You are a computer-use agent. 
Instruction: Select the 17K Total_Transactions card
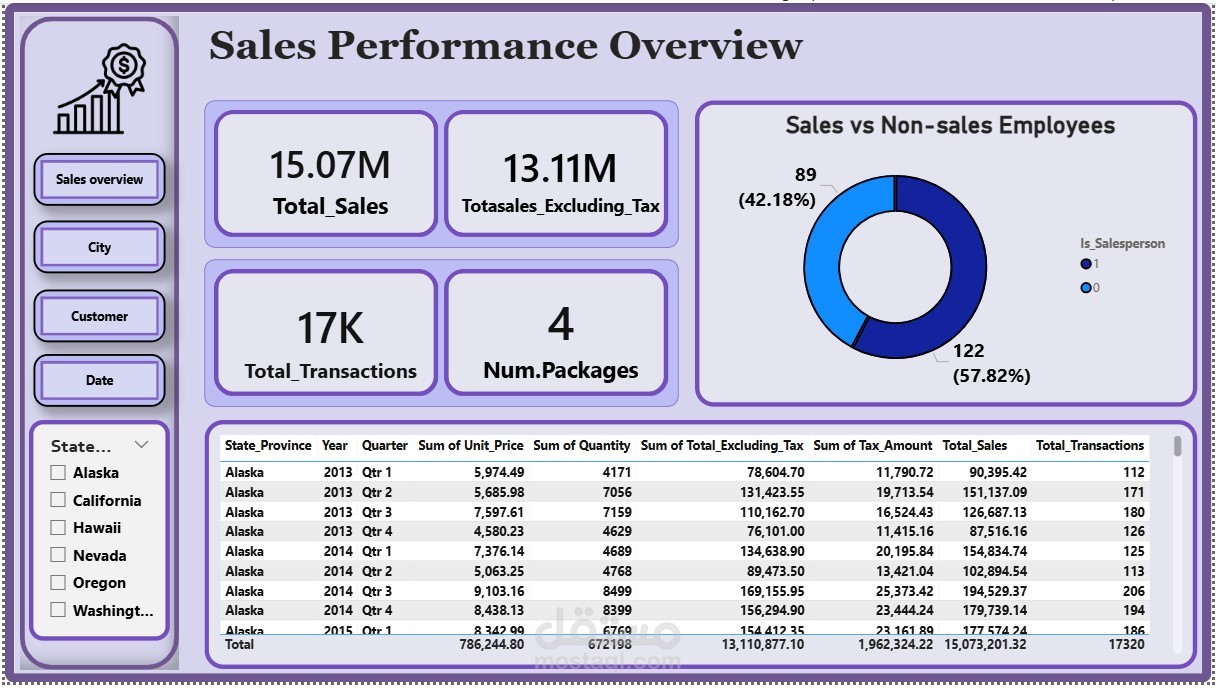[x=326, y=333]
